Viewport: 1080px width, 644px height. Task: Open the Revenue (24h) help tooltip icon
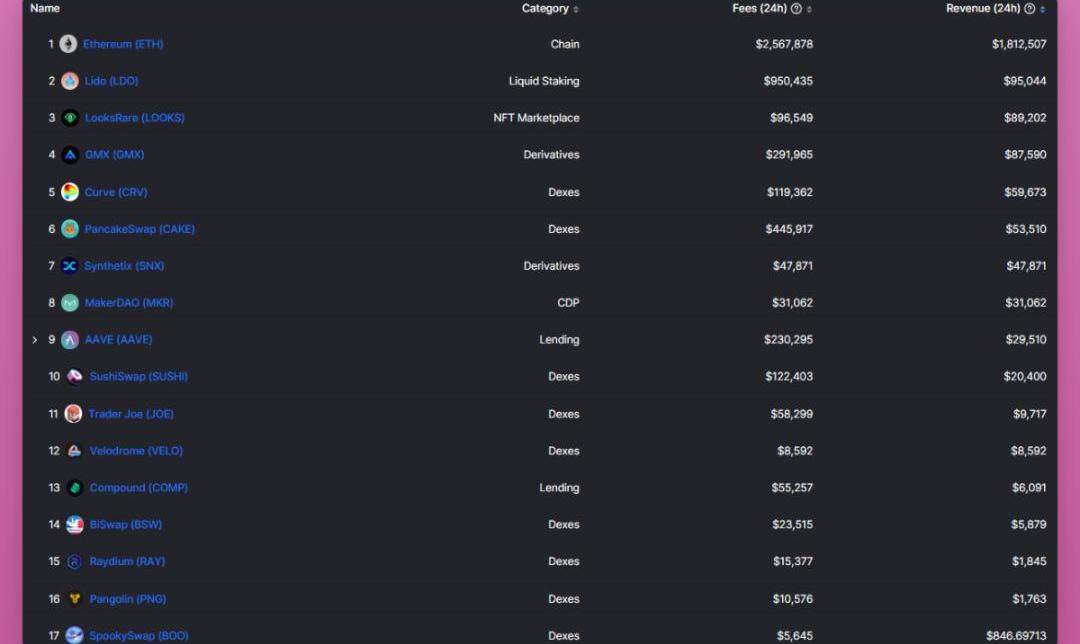tap(1029, 9)
